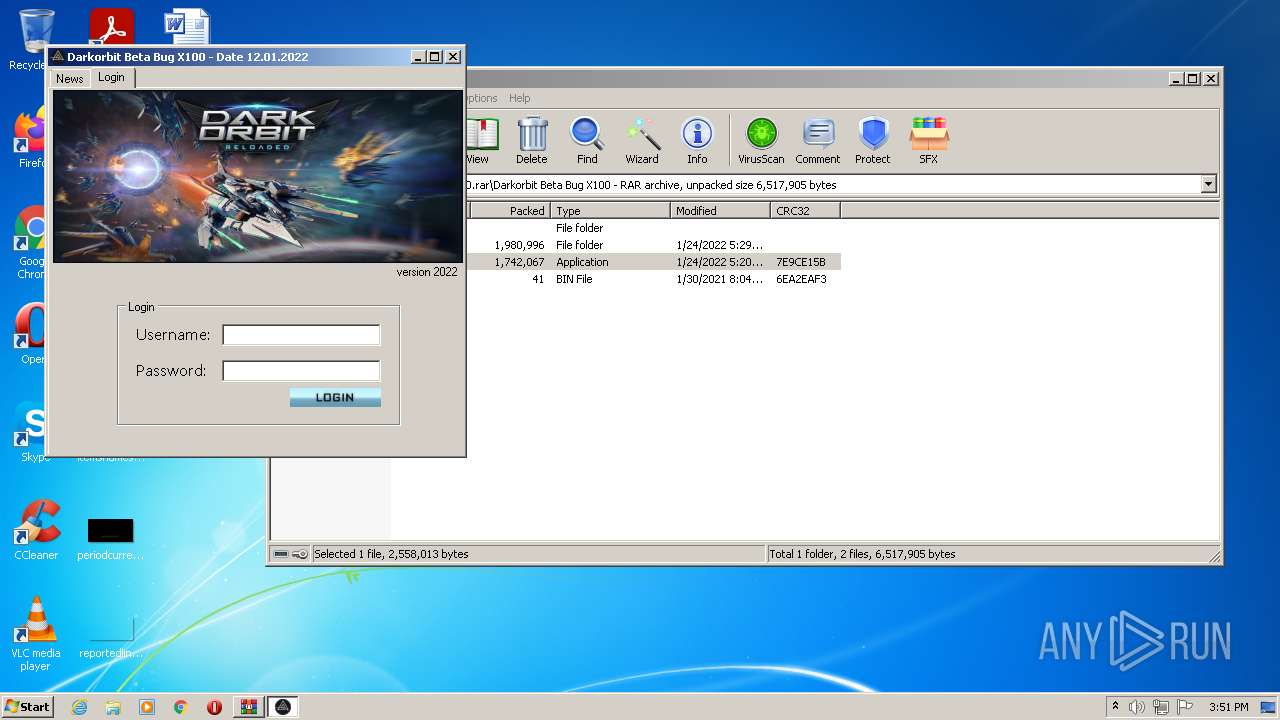Image resolution: width=1280 pixels, height=720 pixels.
Task: Click the SFX icon in WinRAR toolbar
Action: click(x=929, y=140)
